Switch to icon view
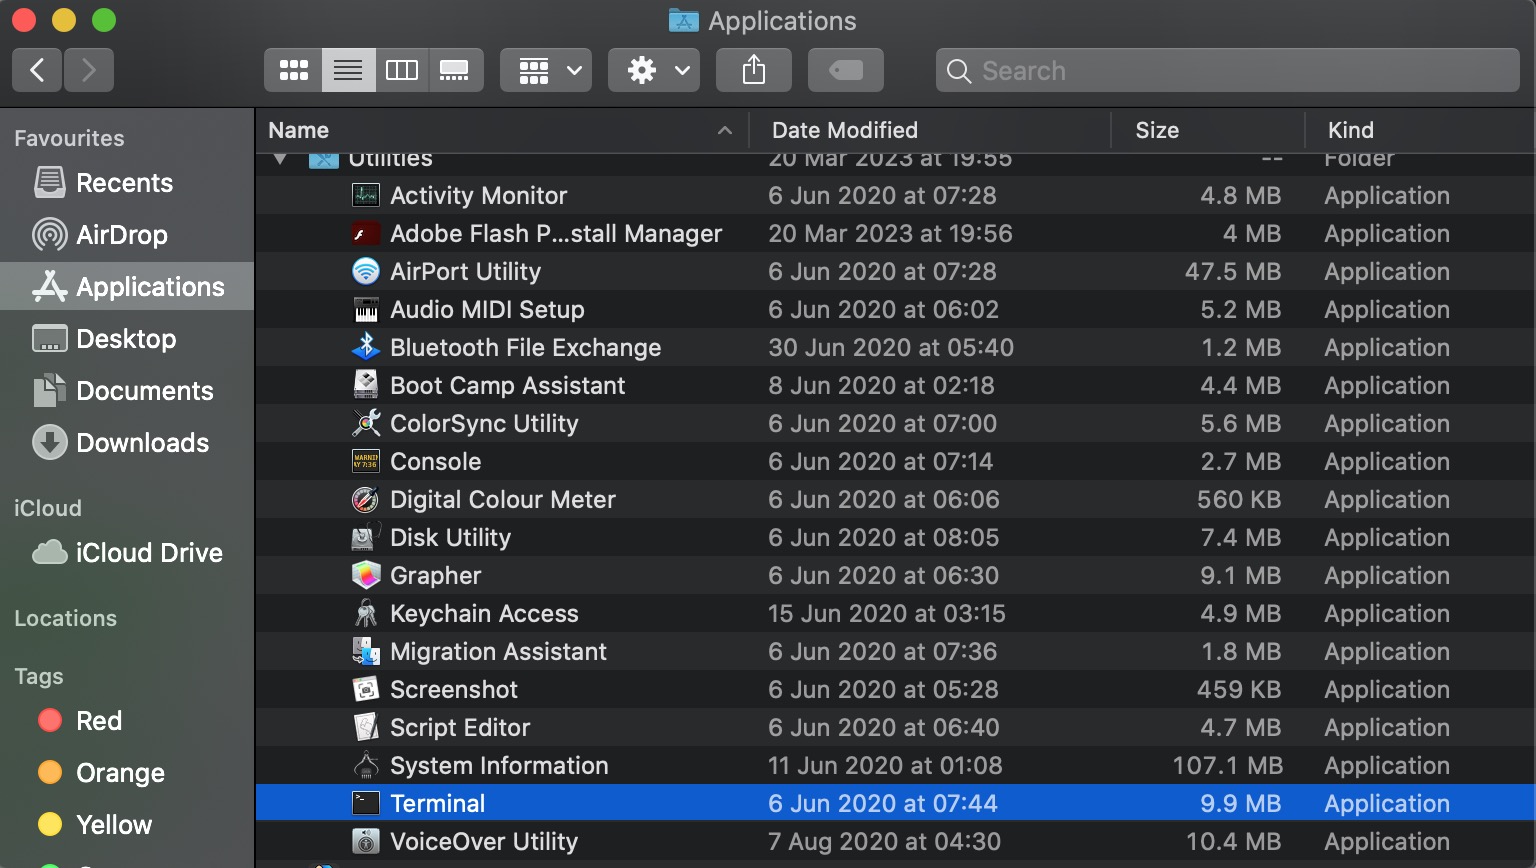This screenshot has height=868, width=1536. click(293, 70)
